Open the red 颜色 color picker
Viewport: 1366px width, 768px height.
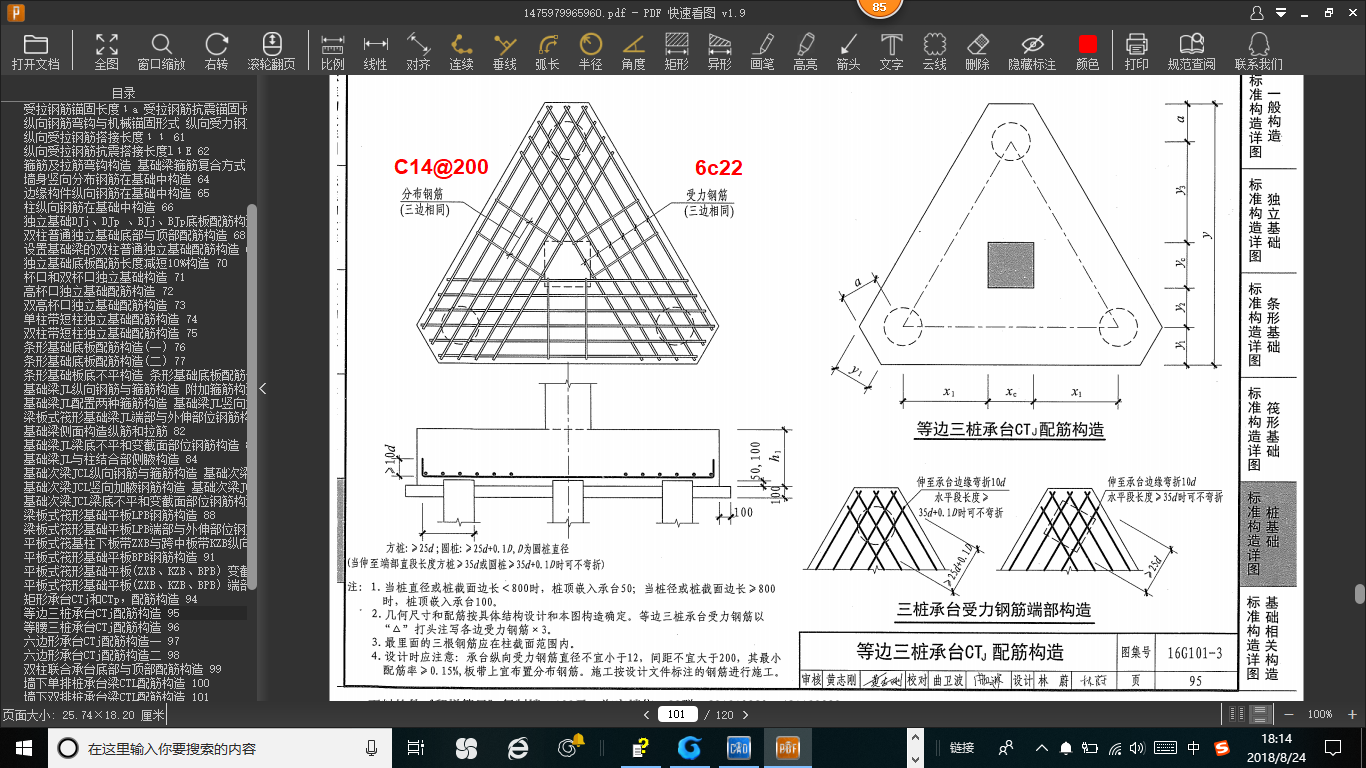point(1087,51)
